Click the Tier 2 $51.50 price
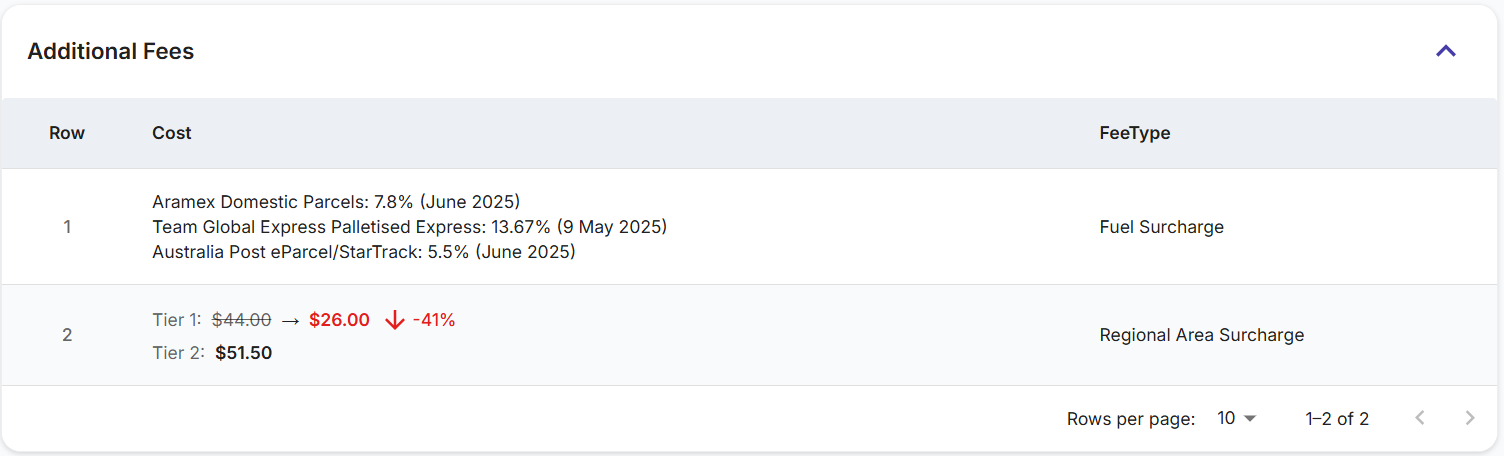Screen dimensions: 1504x456 point(243,353)
